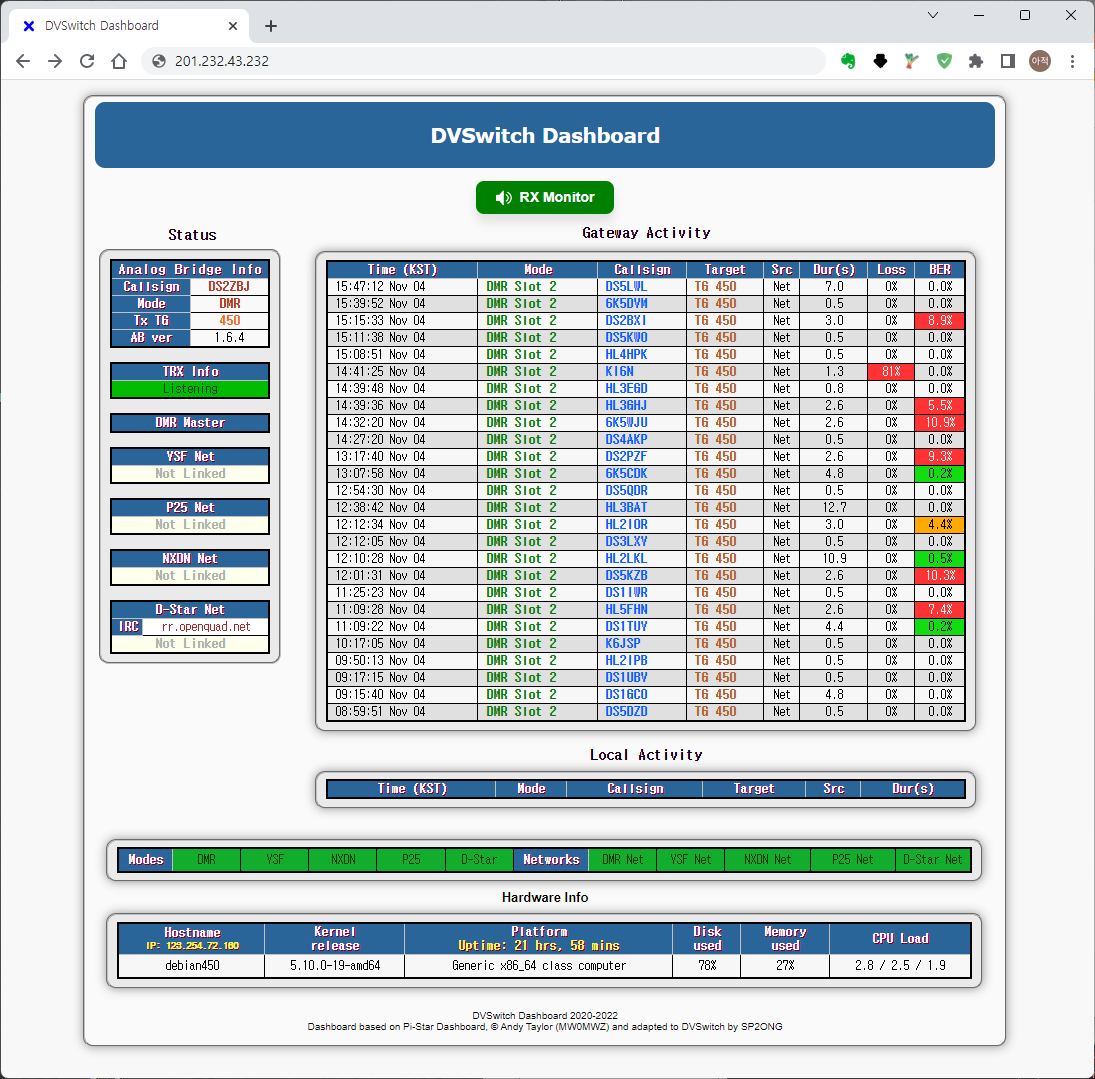Click the NXDN Net network indicator
1095x1079 pixels.
[767, 860]
